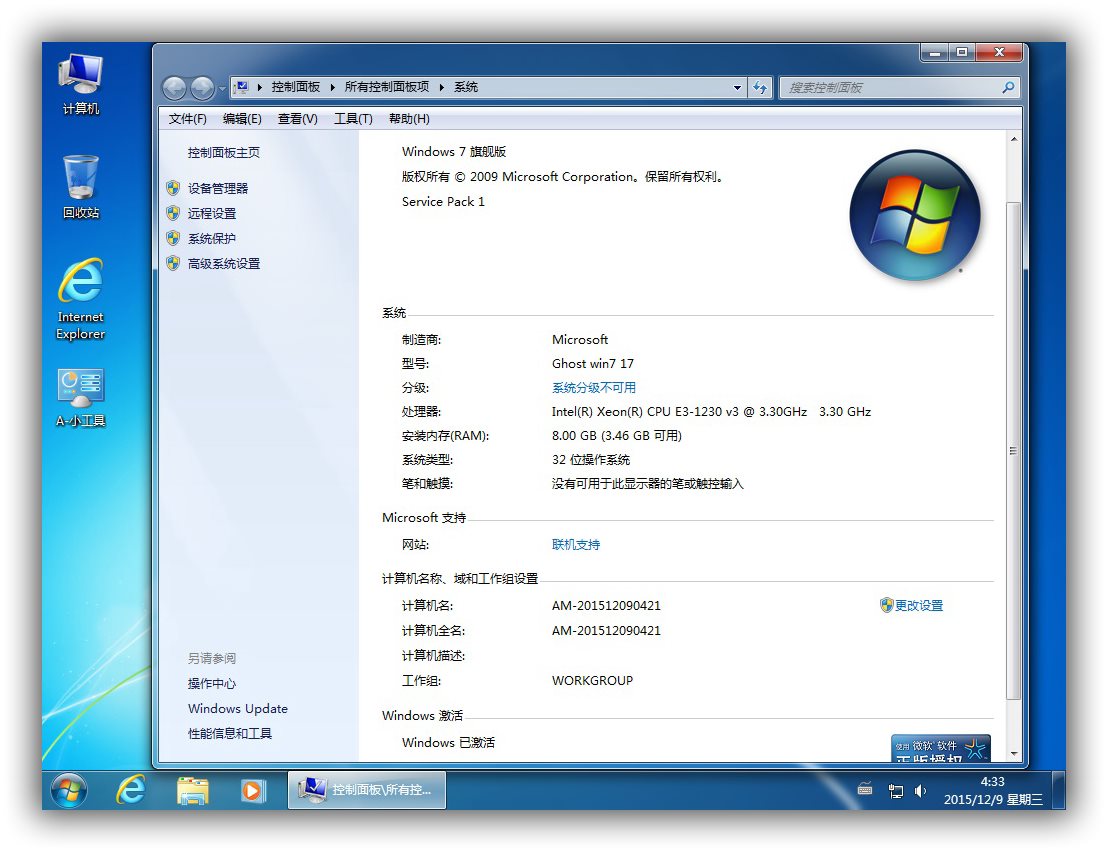1108x852 pixels.
Task: Click the 控制面板 taskbar window button
Action: click(367, 790)
